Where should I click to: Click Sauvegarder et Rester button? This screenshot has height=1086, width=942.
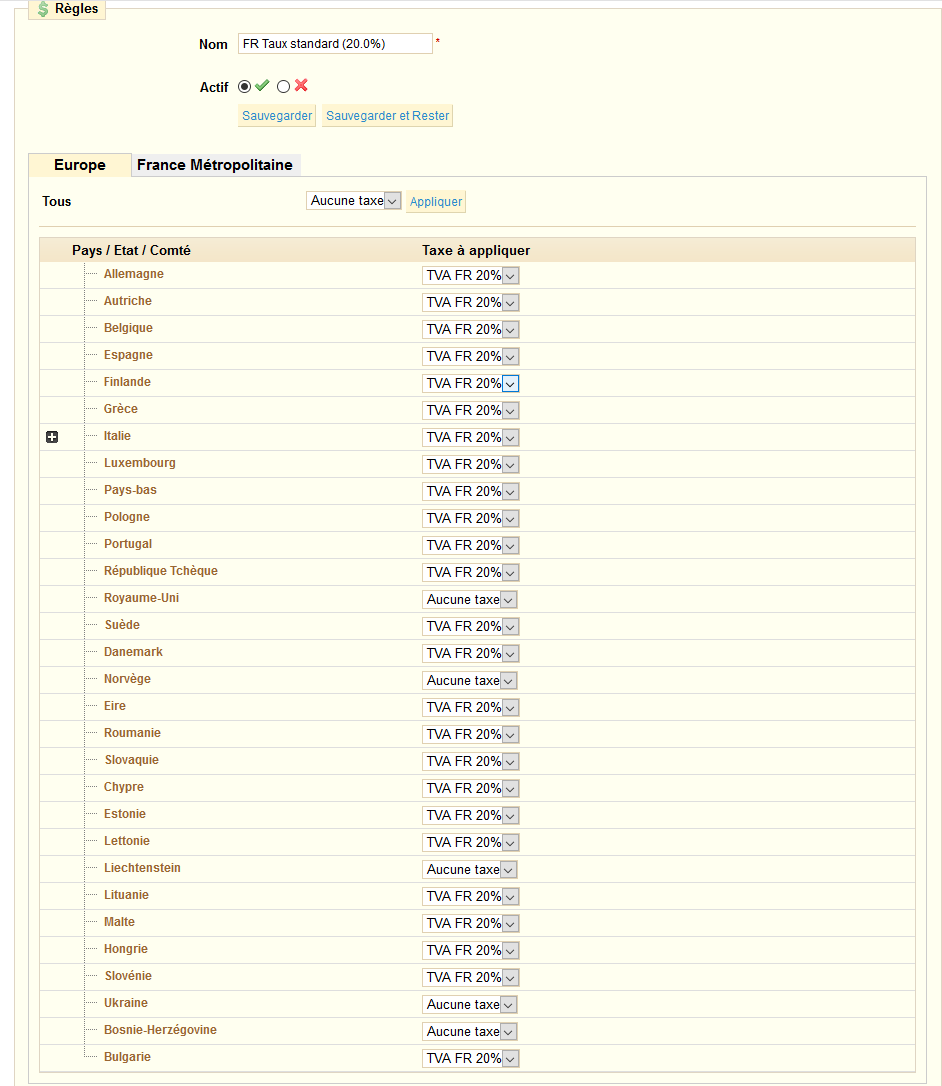coord(387,116)
